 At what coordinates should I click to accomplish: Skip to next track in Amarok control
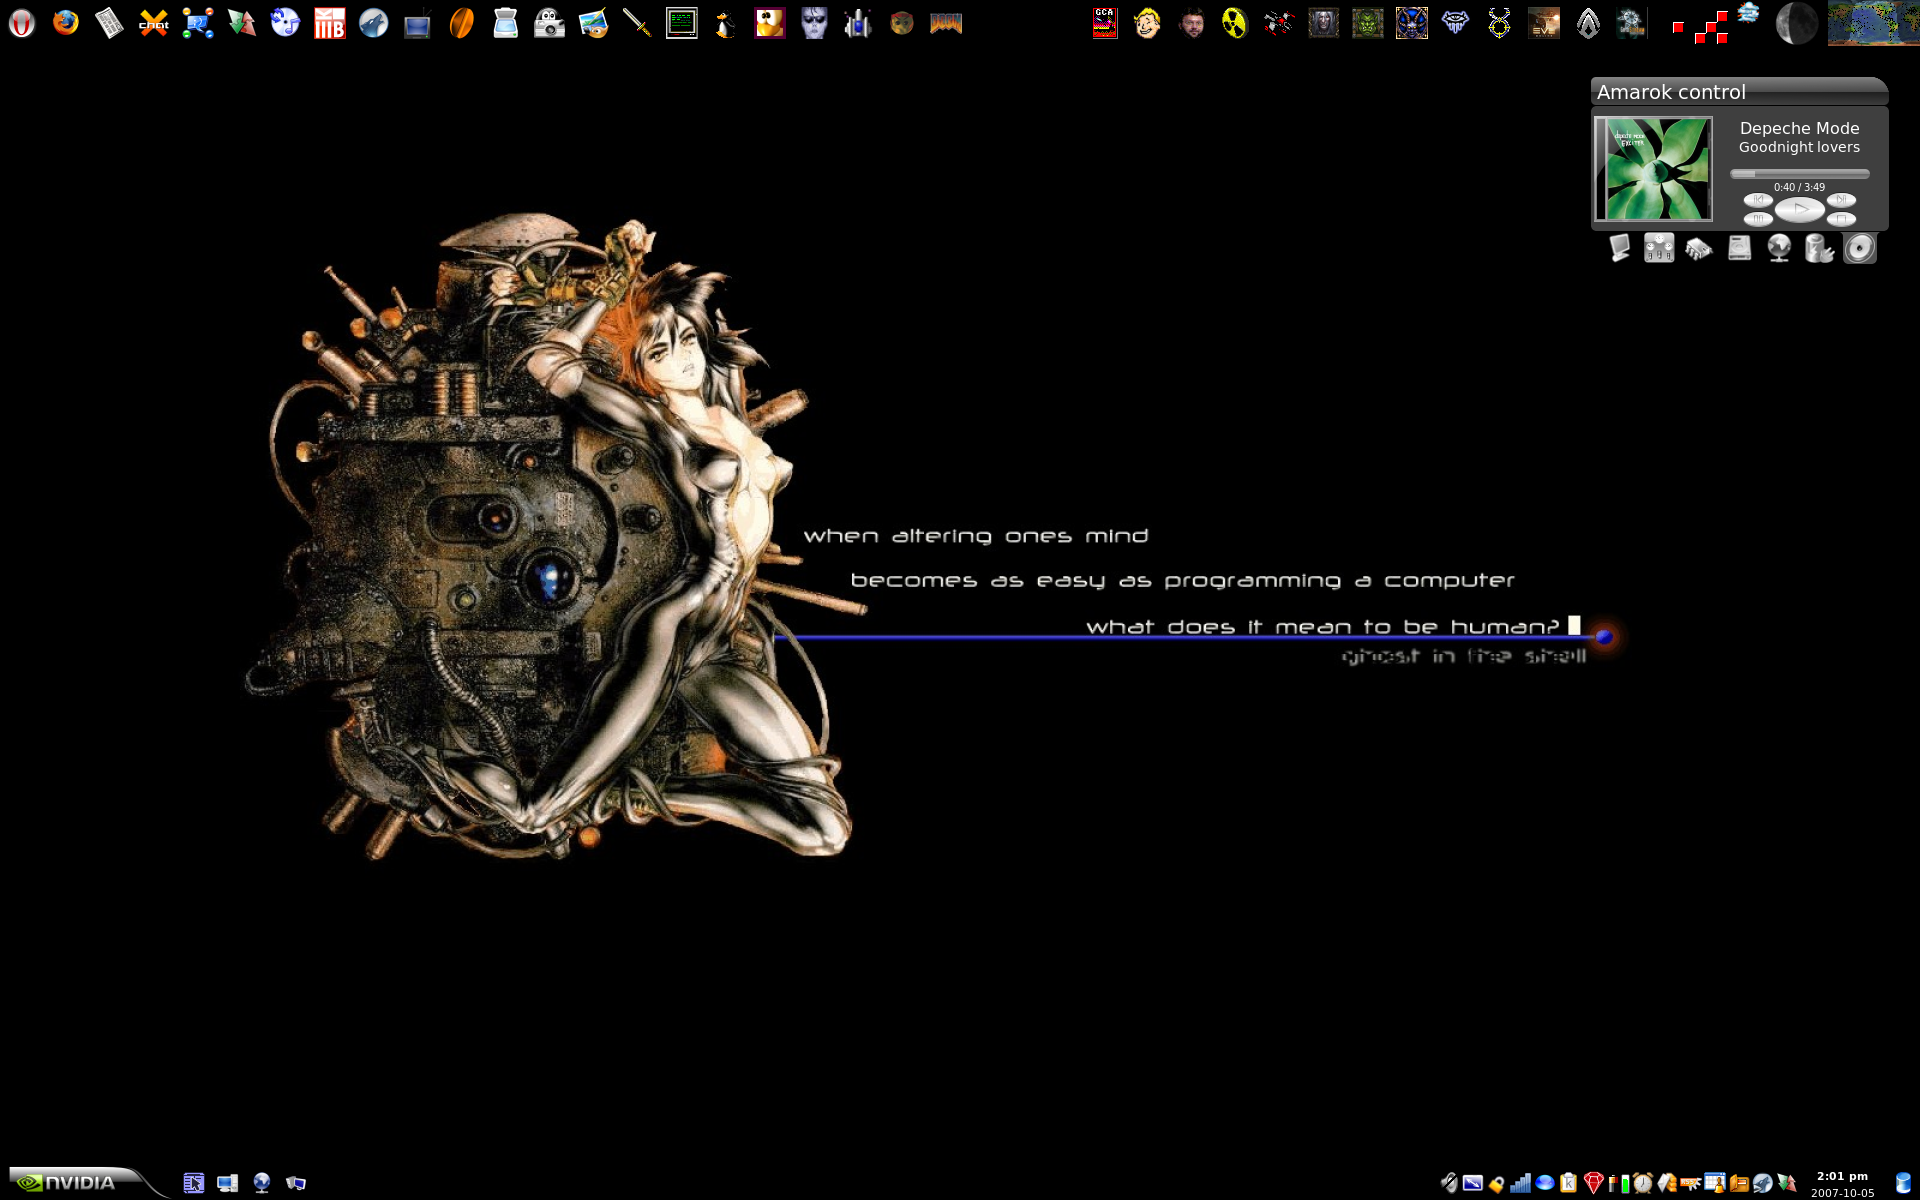click(x=1841, y=200)
